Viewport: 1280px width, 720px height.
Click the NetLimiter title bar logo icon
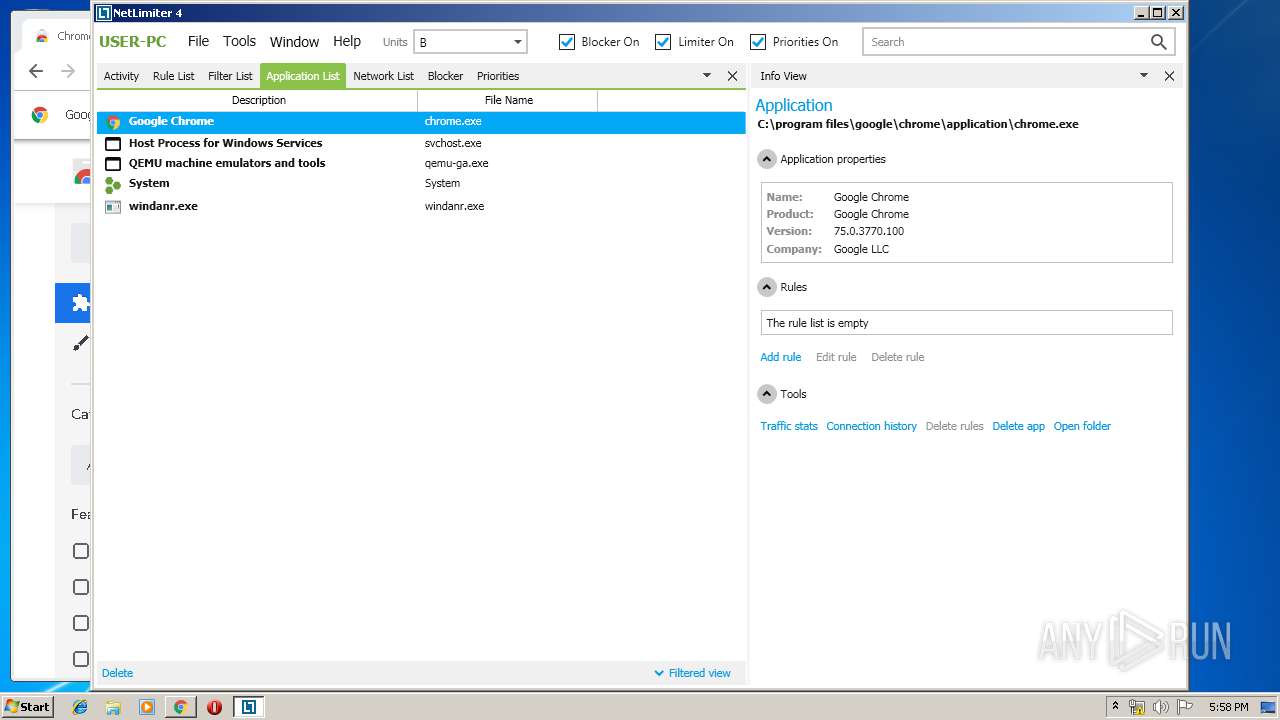point(103,13)
